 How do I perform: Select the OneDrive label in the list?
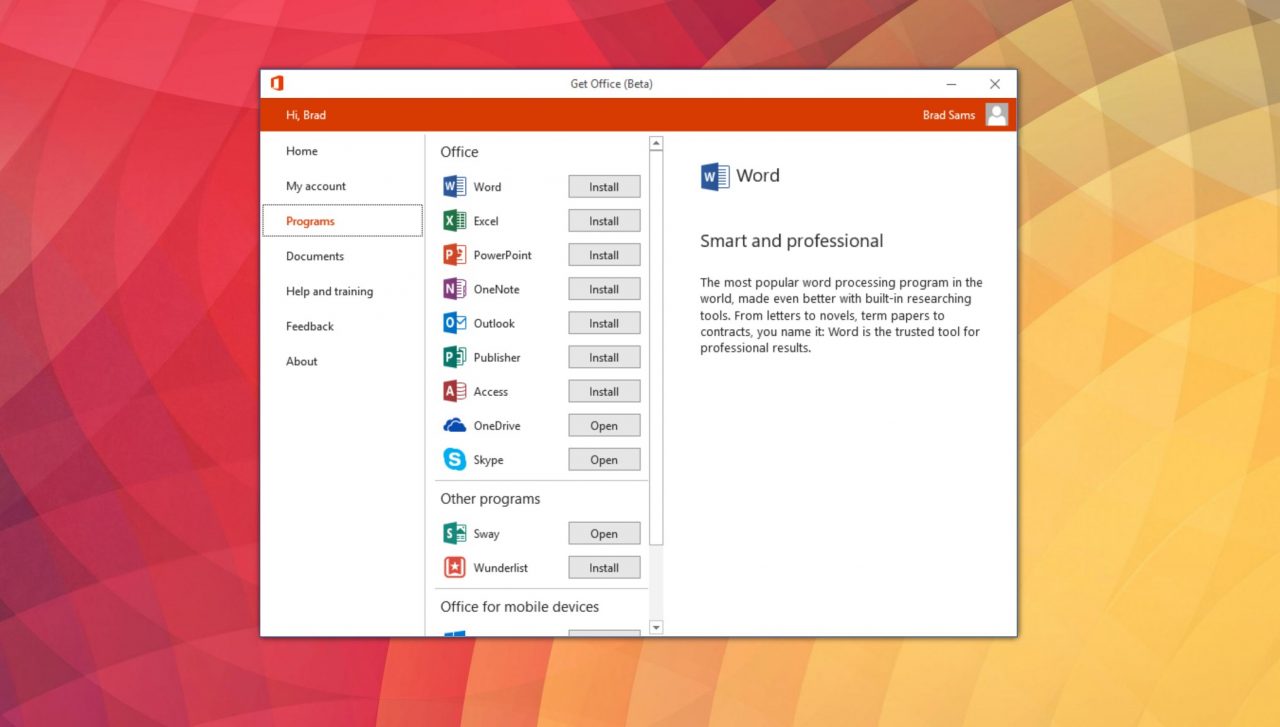point(497,425)
